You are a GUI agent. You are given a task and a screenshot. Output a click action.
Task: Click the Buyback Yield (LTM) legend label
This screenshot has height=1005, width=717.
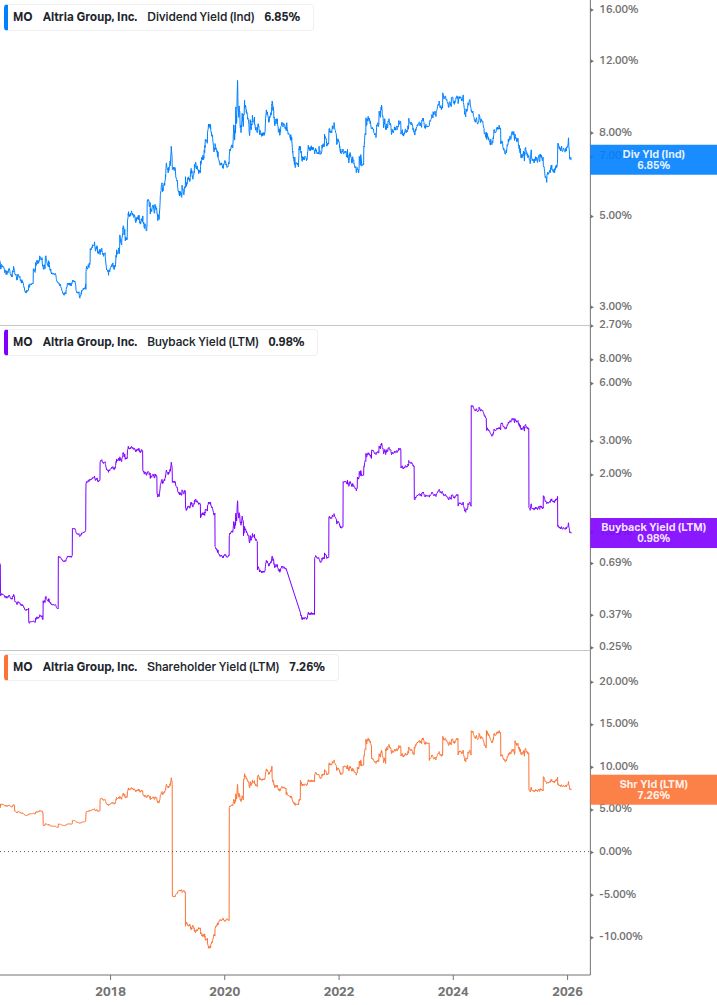pyautogui.click(x=202, y=342)
